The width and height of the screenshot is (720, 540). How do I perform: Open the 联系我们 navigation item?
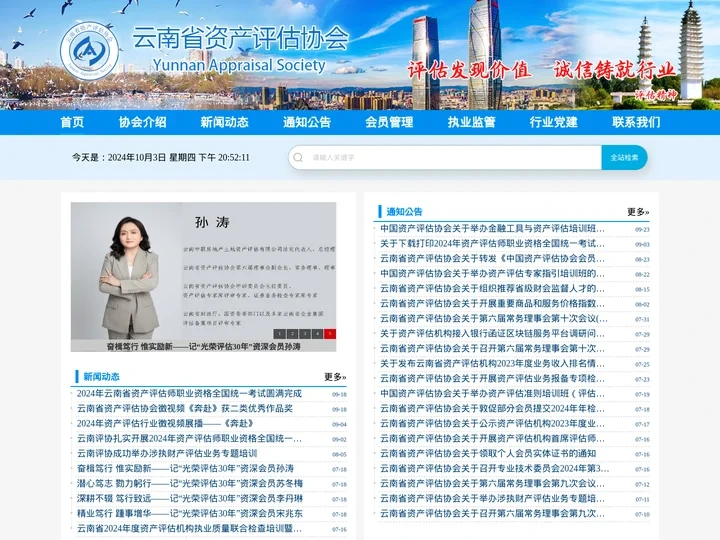tap(636, 122)
